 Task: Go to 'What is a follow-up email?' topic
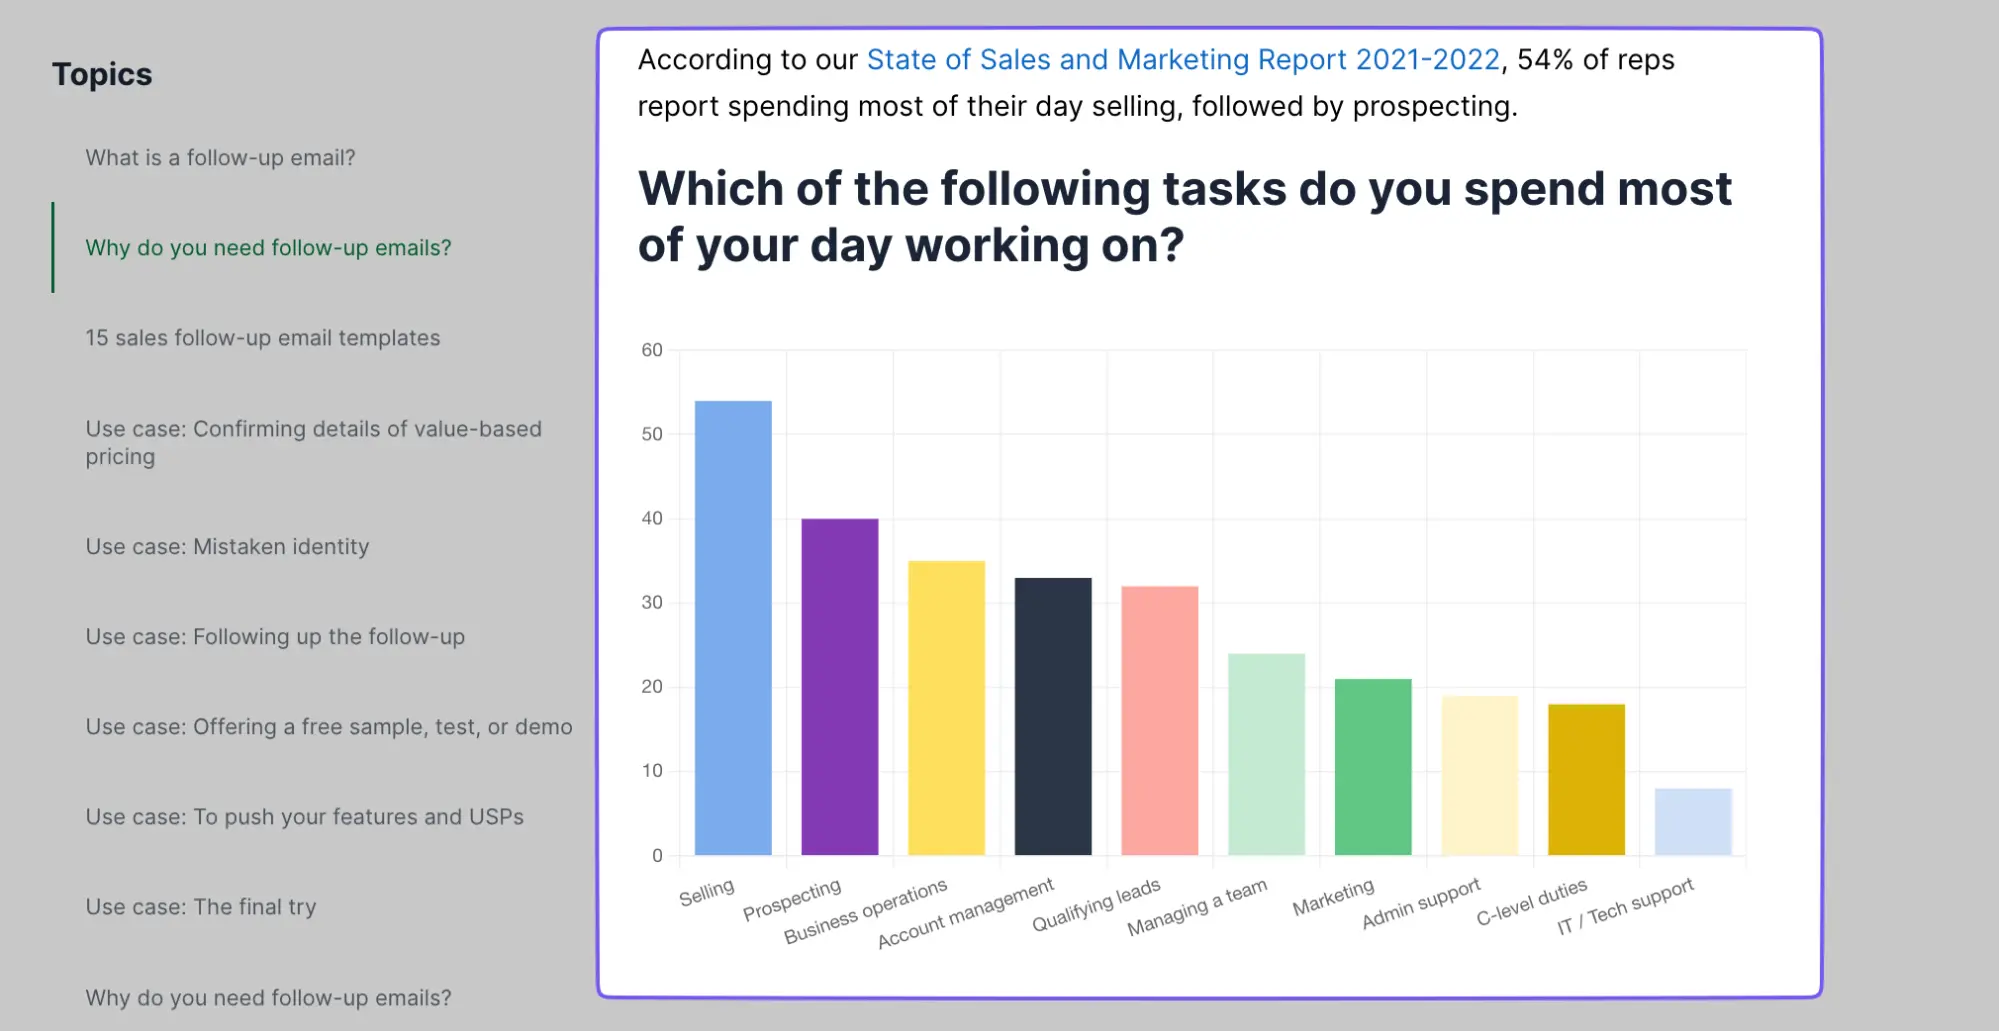click(220, 158)
